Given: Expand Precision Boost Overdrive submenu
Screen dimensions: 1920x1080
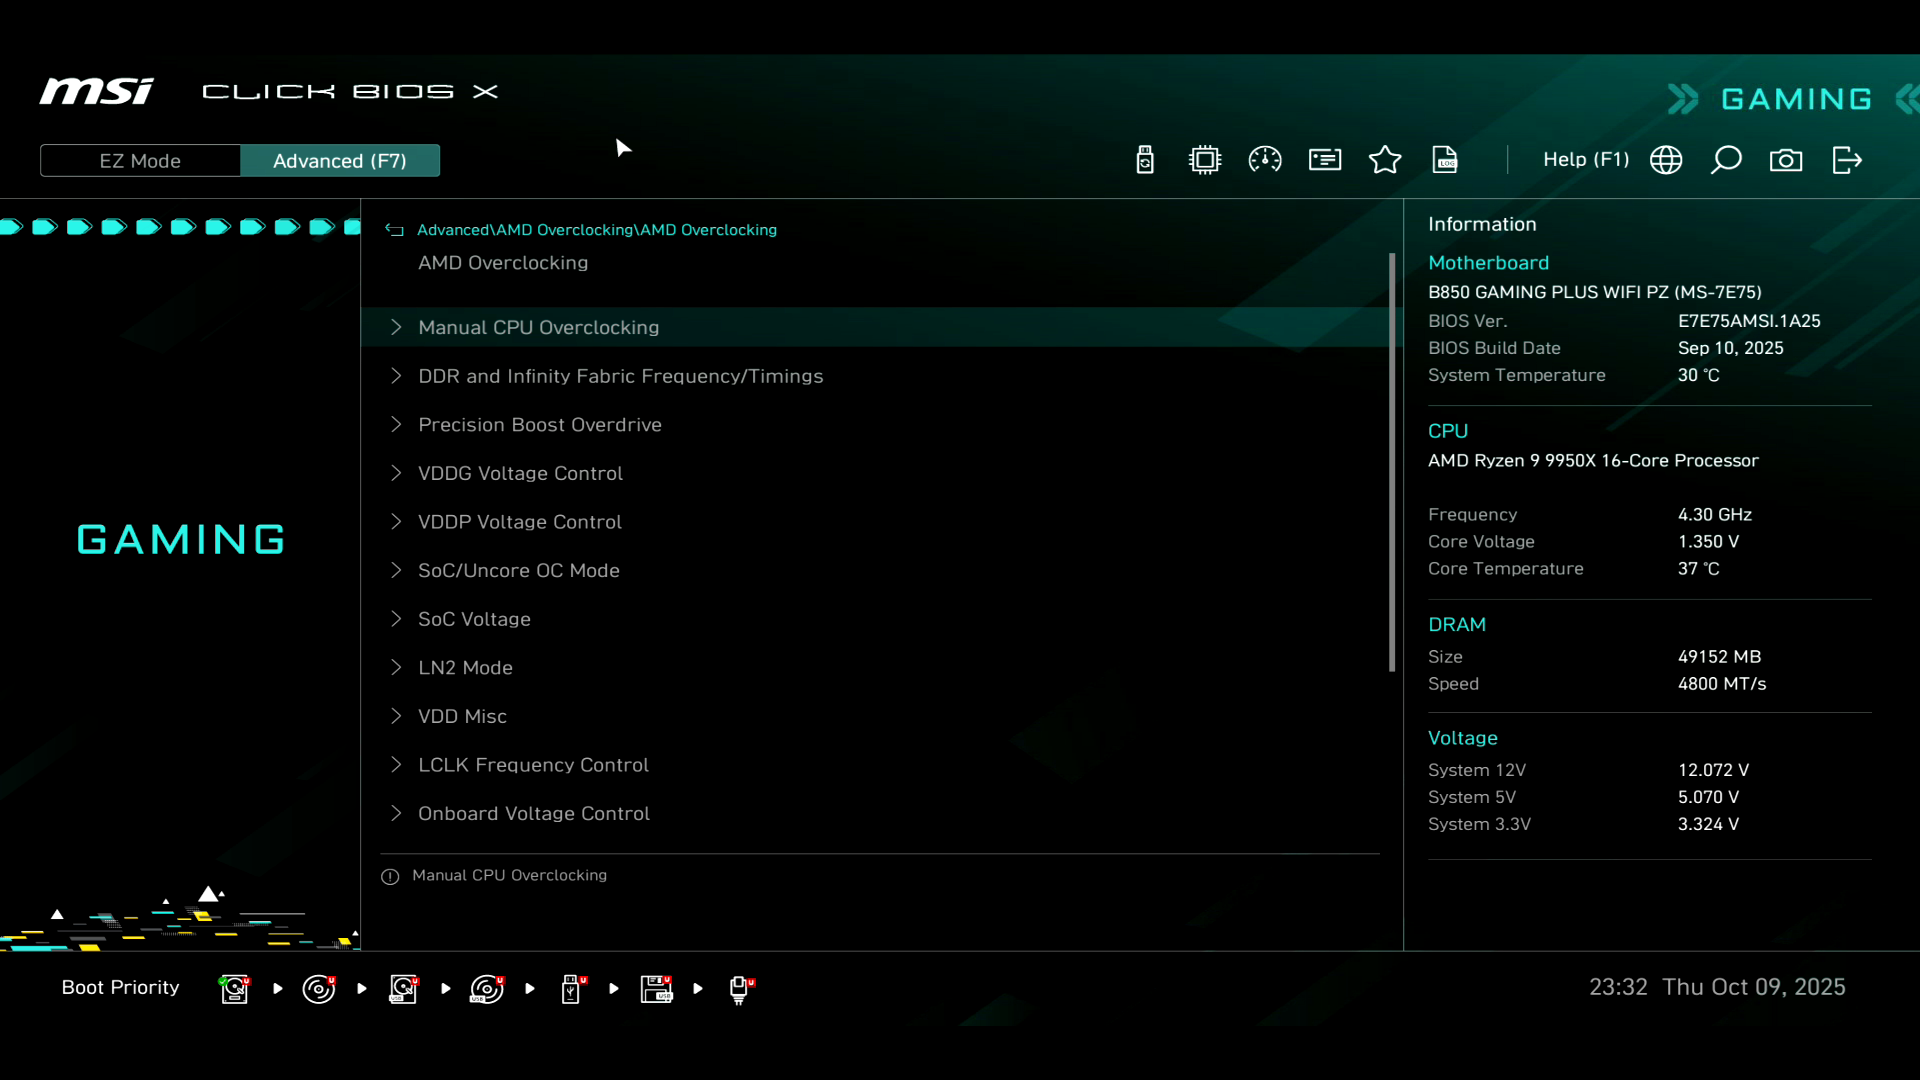Looking at the screenshot, I should (539, 425).
